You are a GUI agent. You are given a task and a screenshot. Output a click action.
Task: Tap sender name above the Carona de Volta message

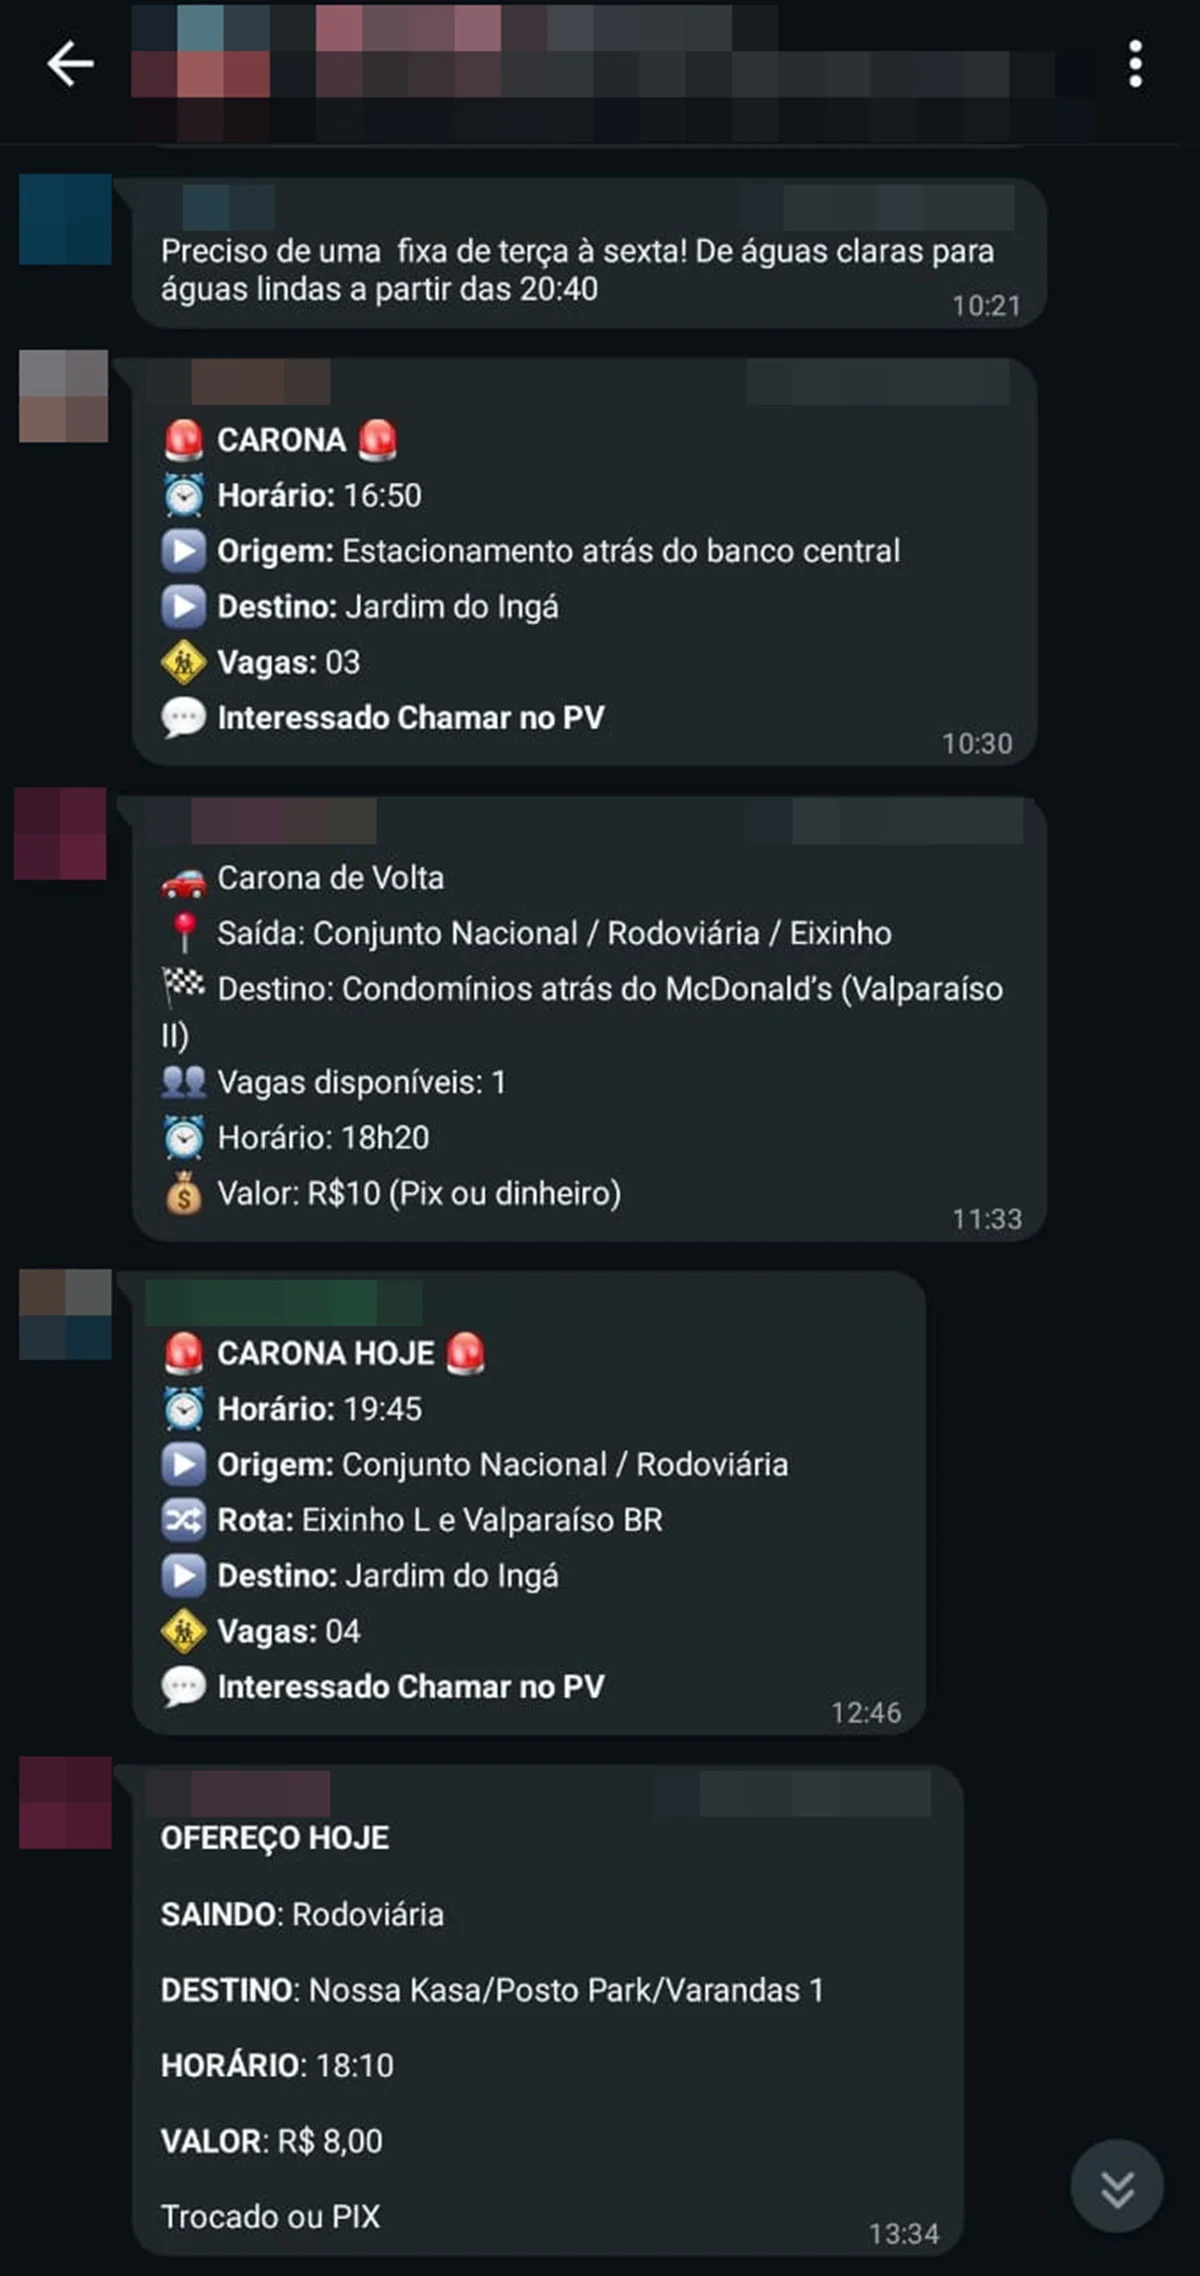tap(283, 822)
